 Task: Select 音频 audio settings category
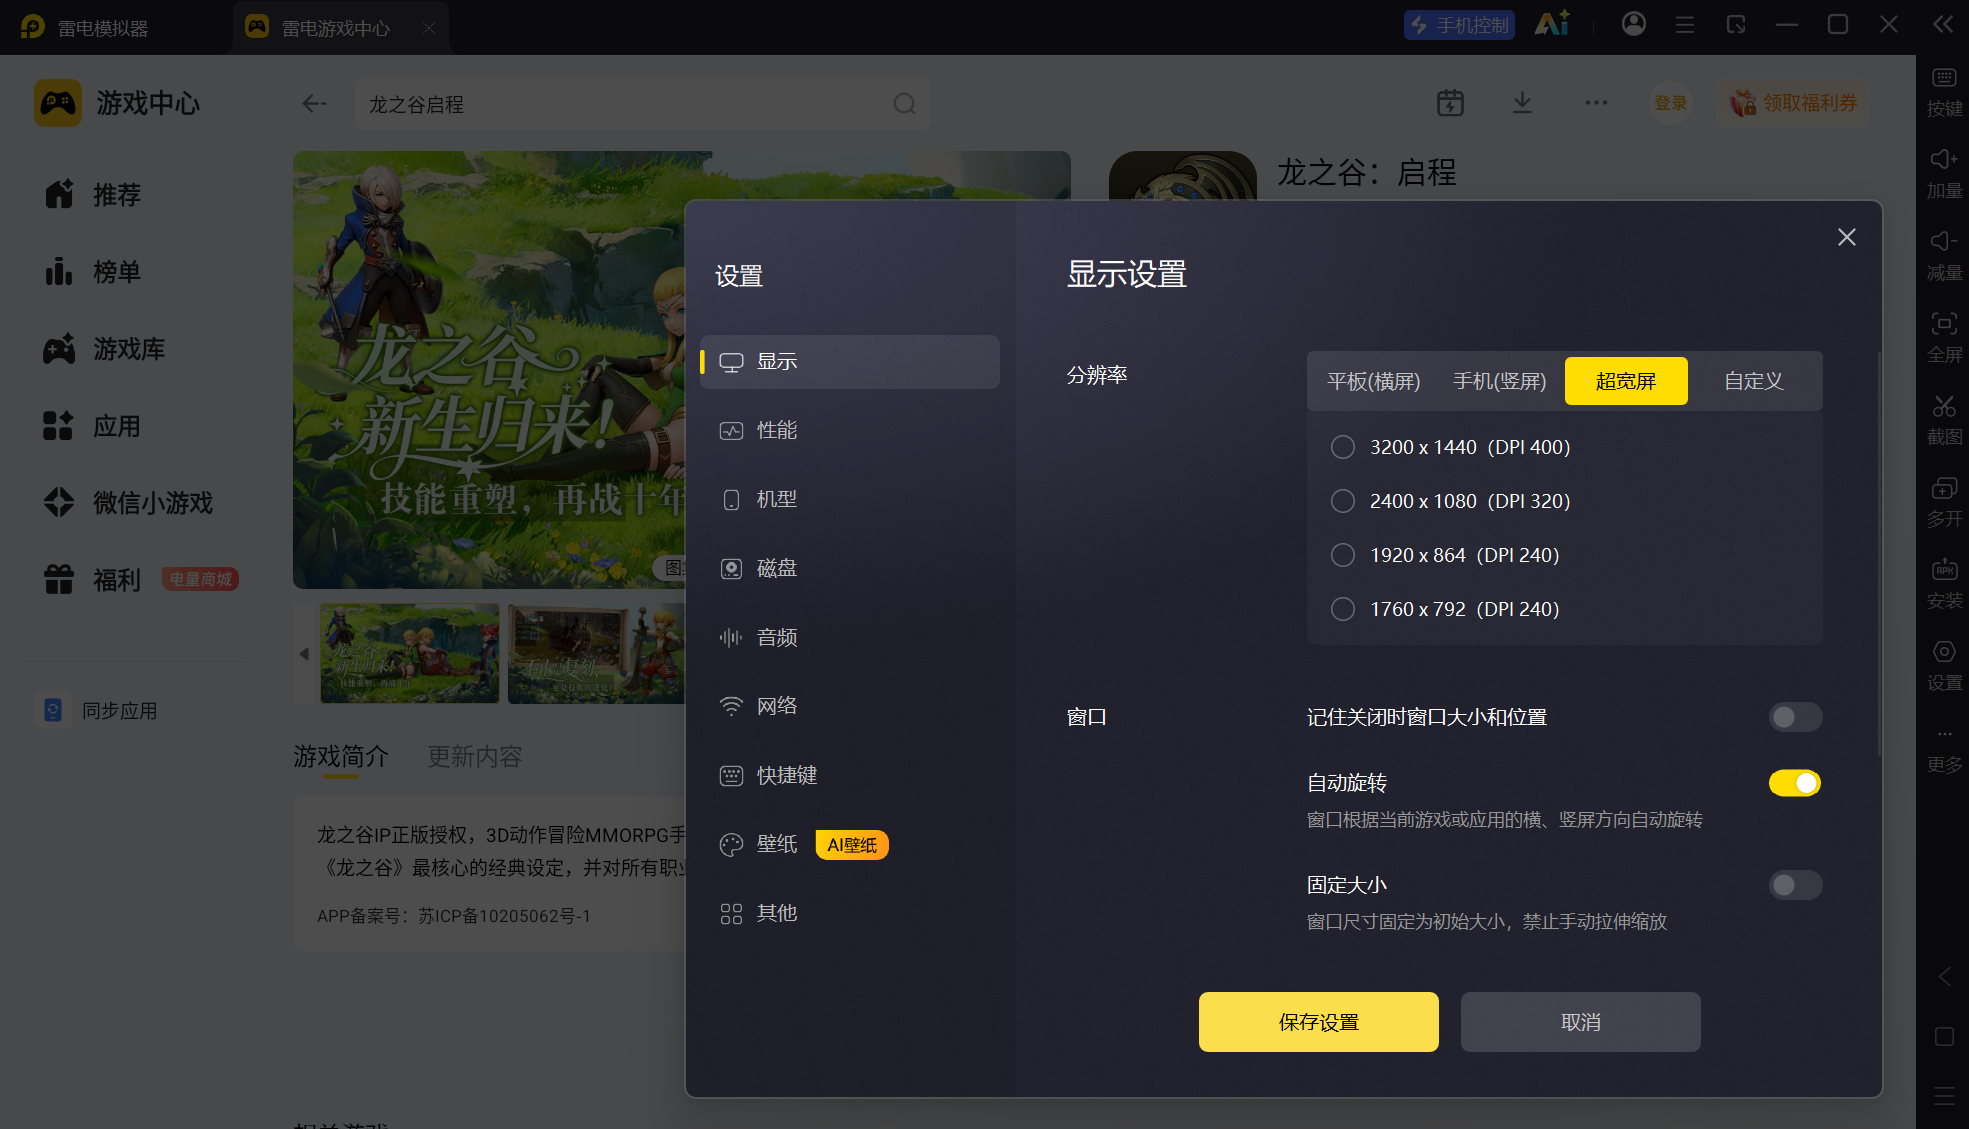click(850, 637)
